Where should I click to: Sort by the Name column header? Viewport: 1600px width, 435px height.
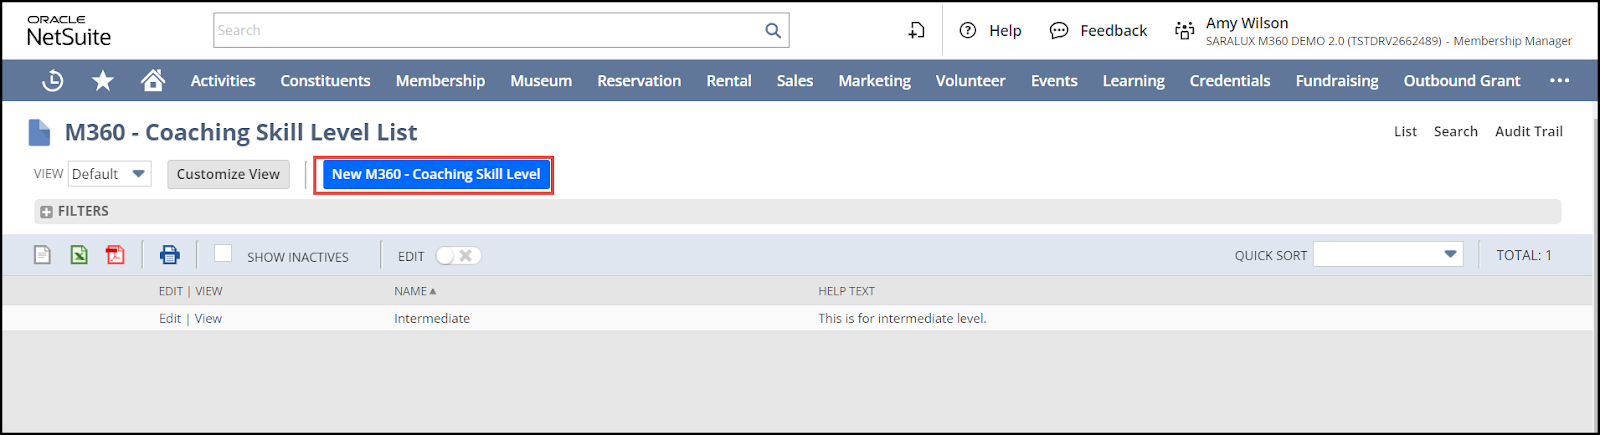(x=411, y=292)
